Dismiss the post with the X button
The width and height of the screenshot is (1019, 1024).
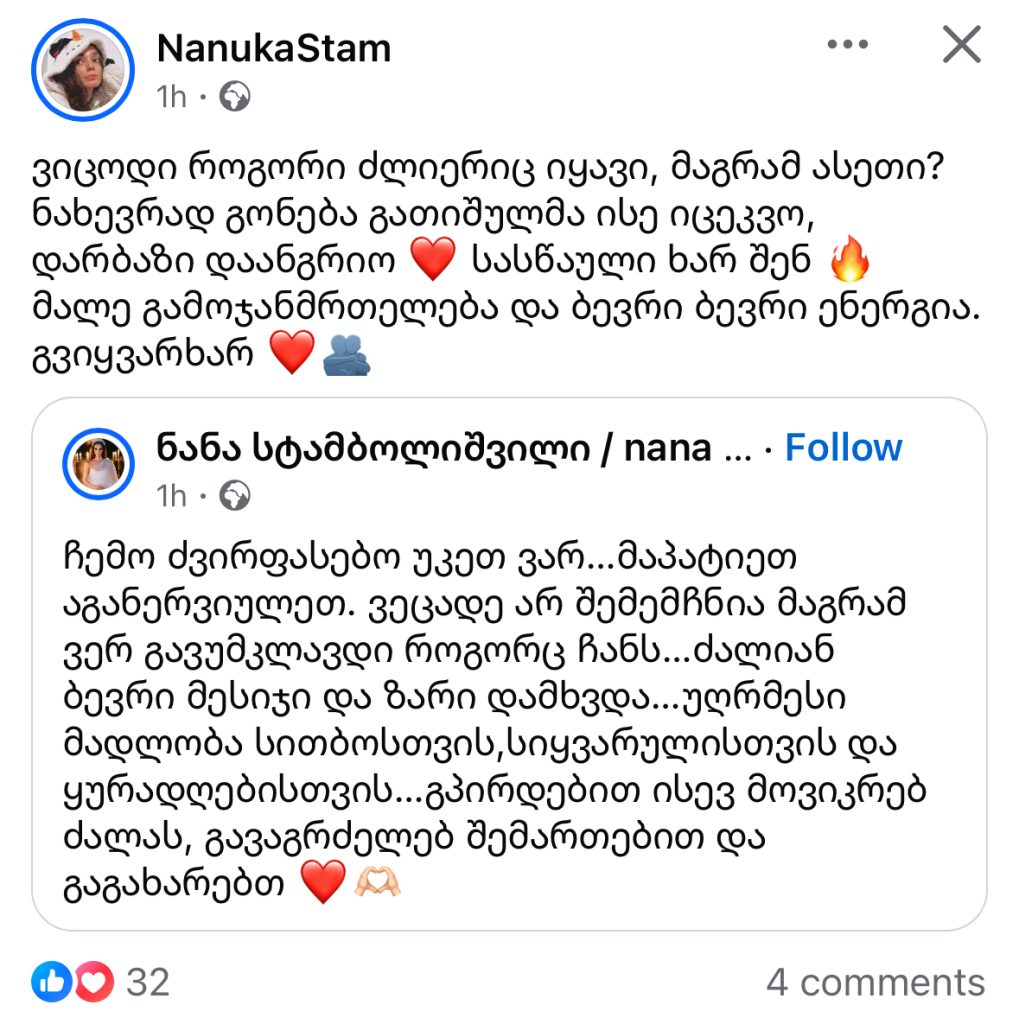tap(962, 45)
